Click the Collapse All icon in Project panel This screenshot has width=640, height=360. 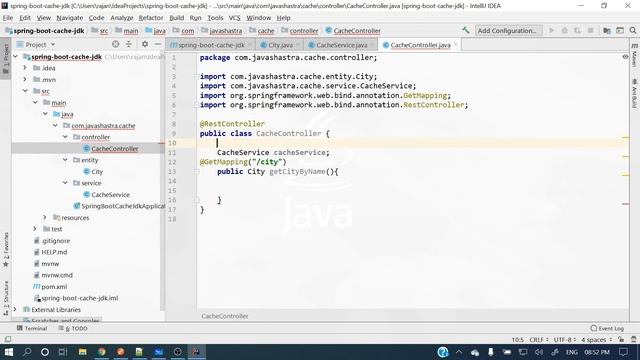click(129, 44)
